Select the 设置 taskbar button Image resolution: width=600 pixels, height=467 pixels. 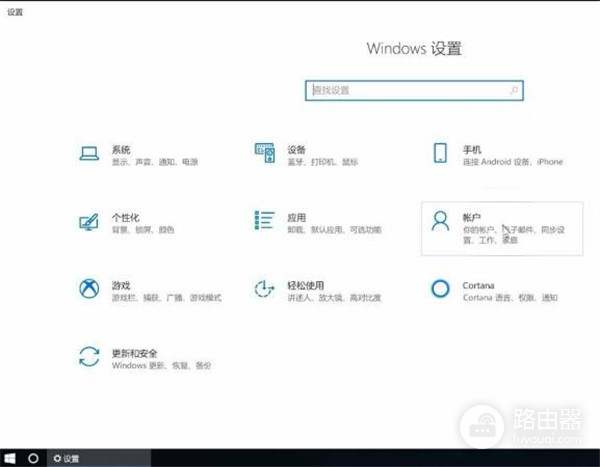99,458
